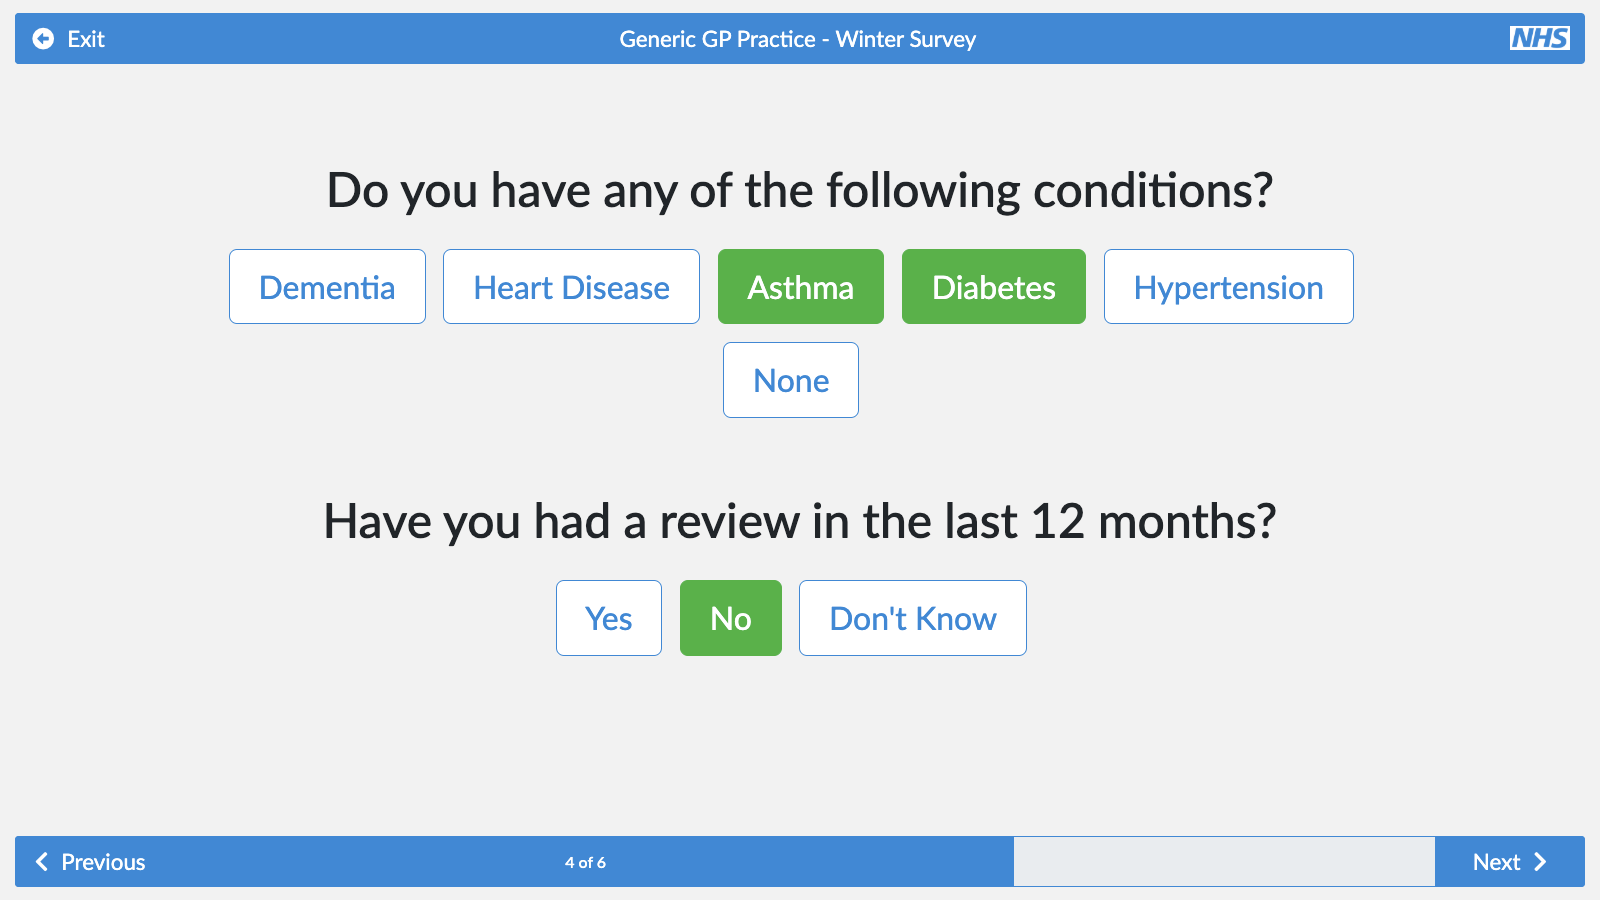
Task: Click the conditions question heading
Action: click(800, 190)
